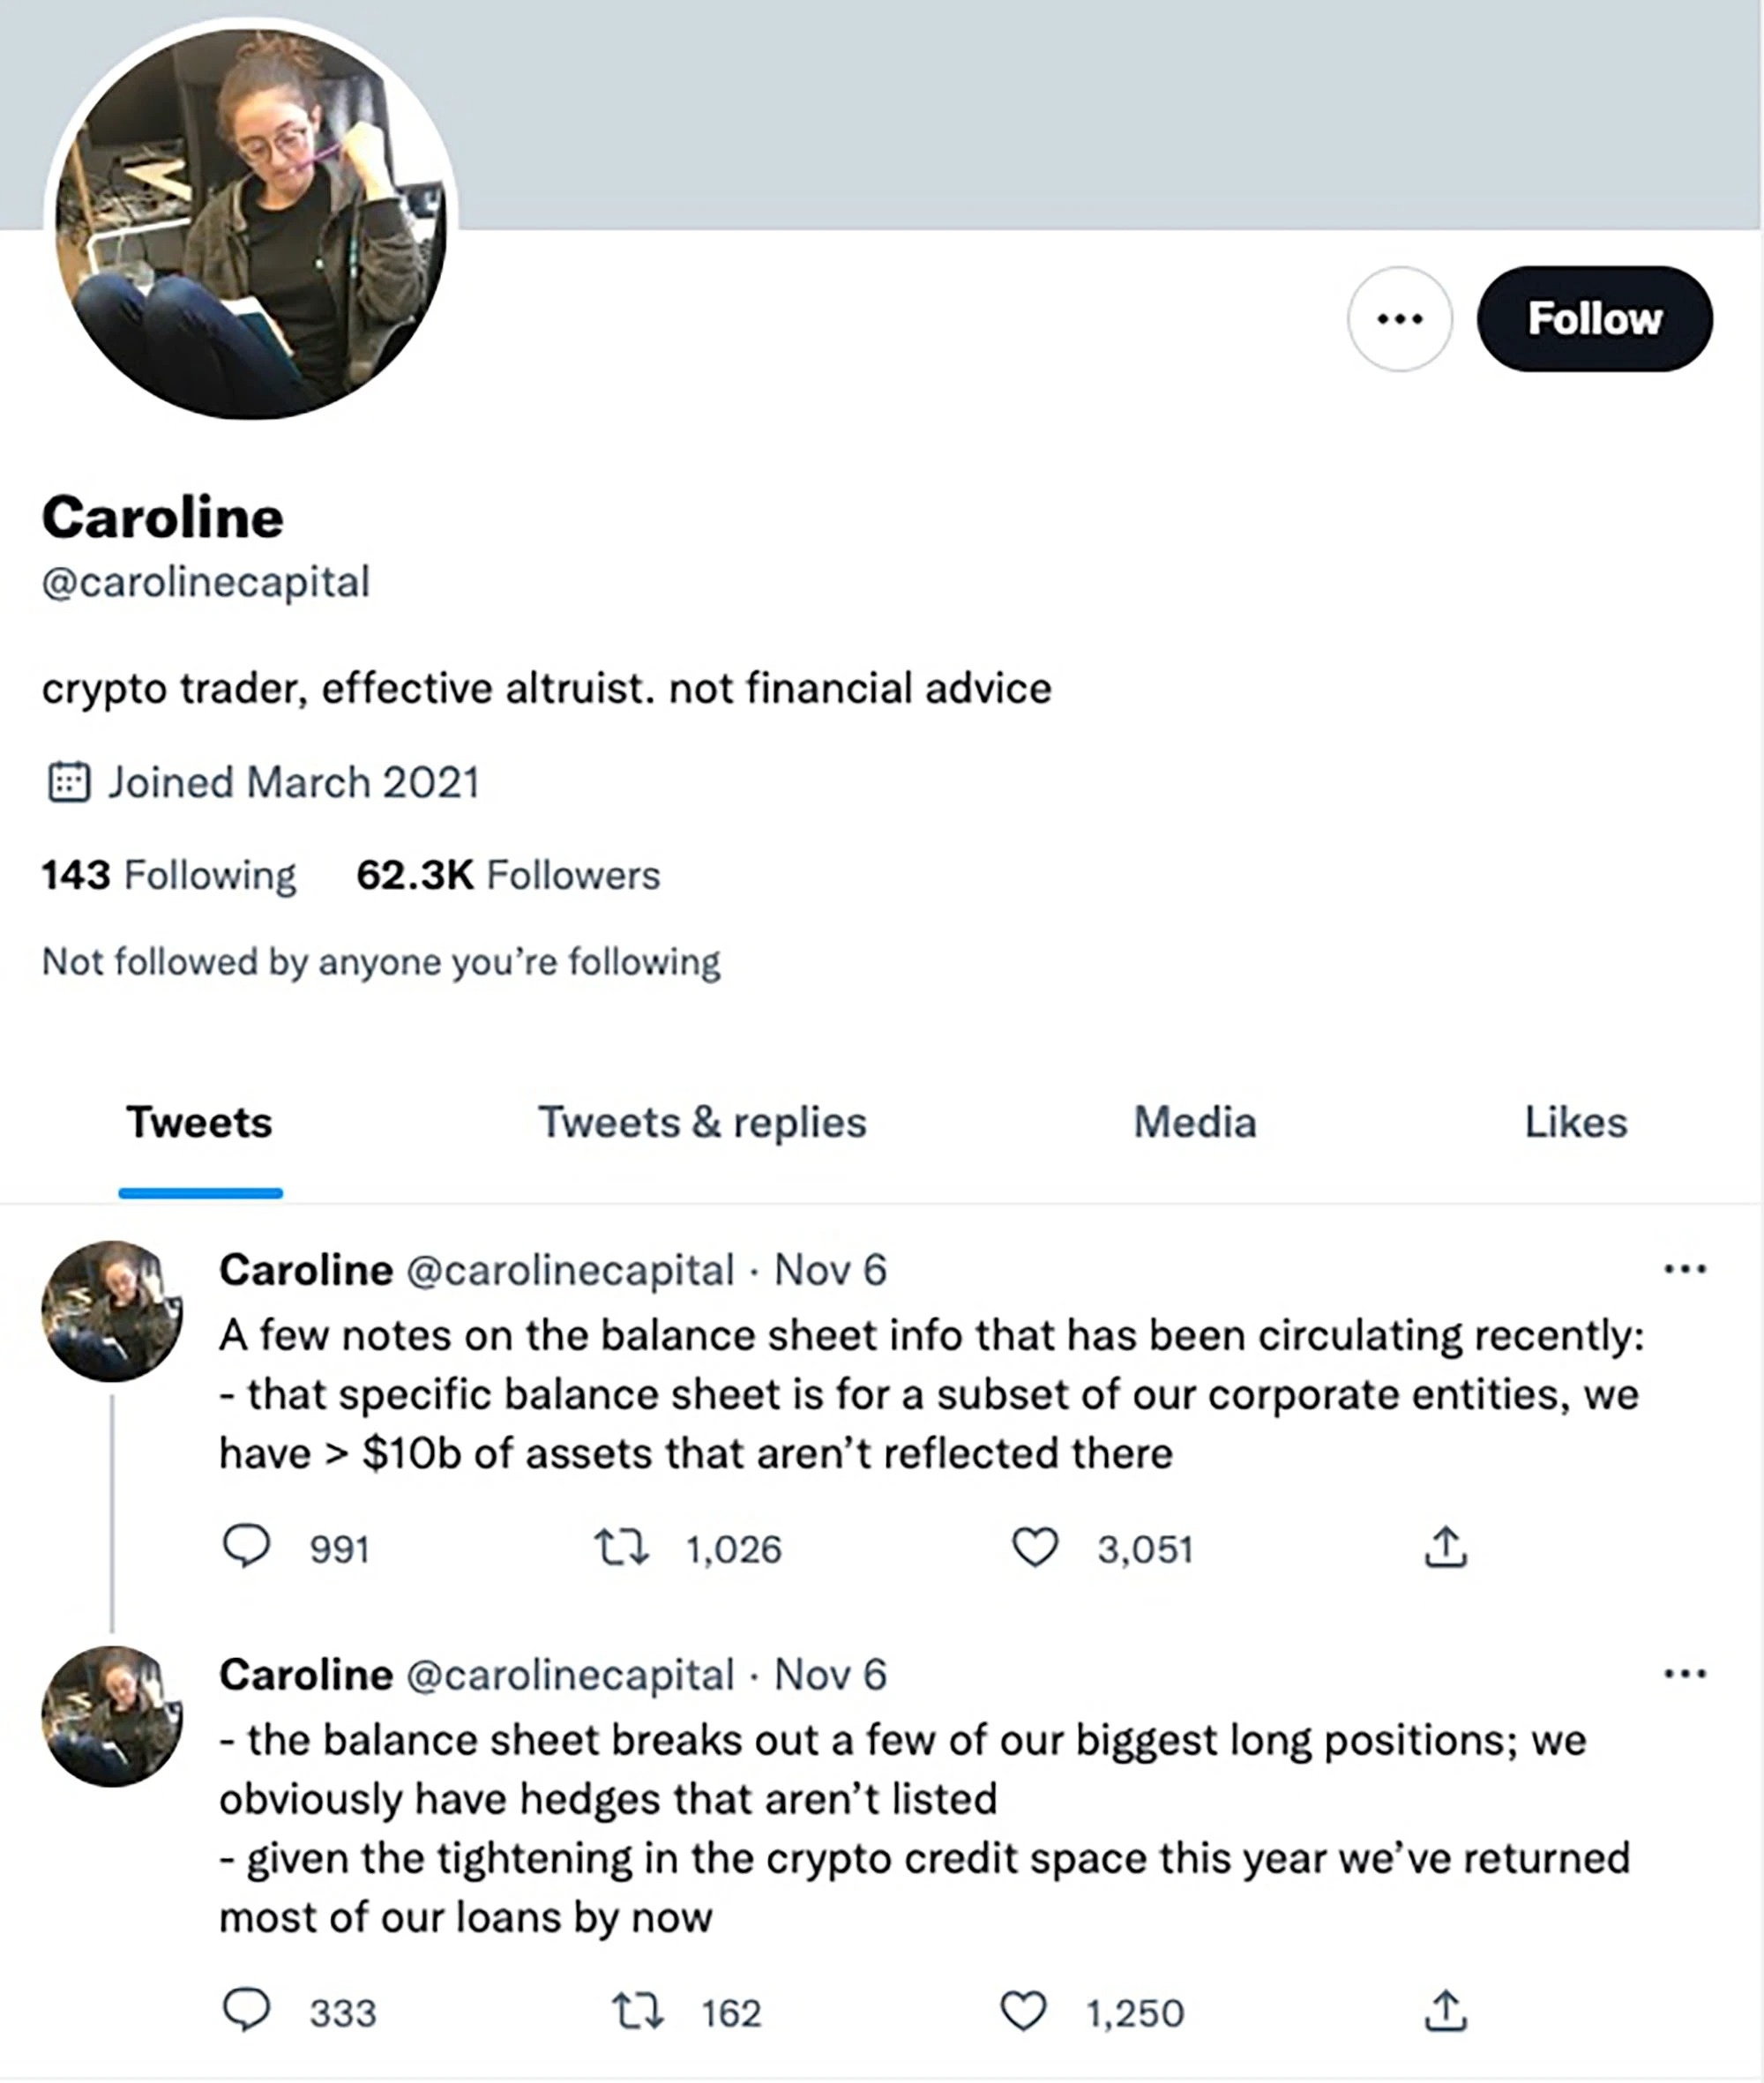The image size is (1764, 2083).
Task: Open the large profile picture
Action: [x=251, y=224]
